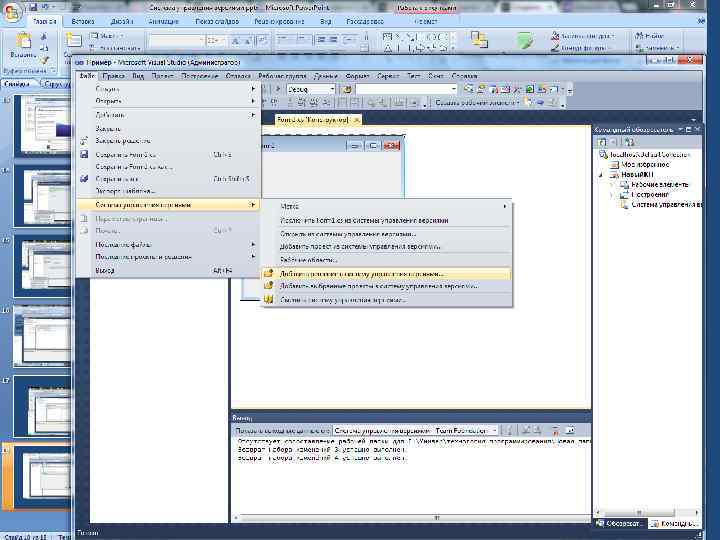Click the Refresh icon in the Team Explorer toolbar
720x540 pixels.
tap(602, 142)
